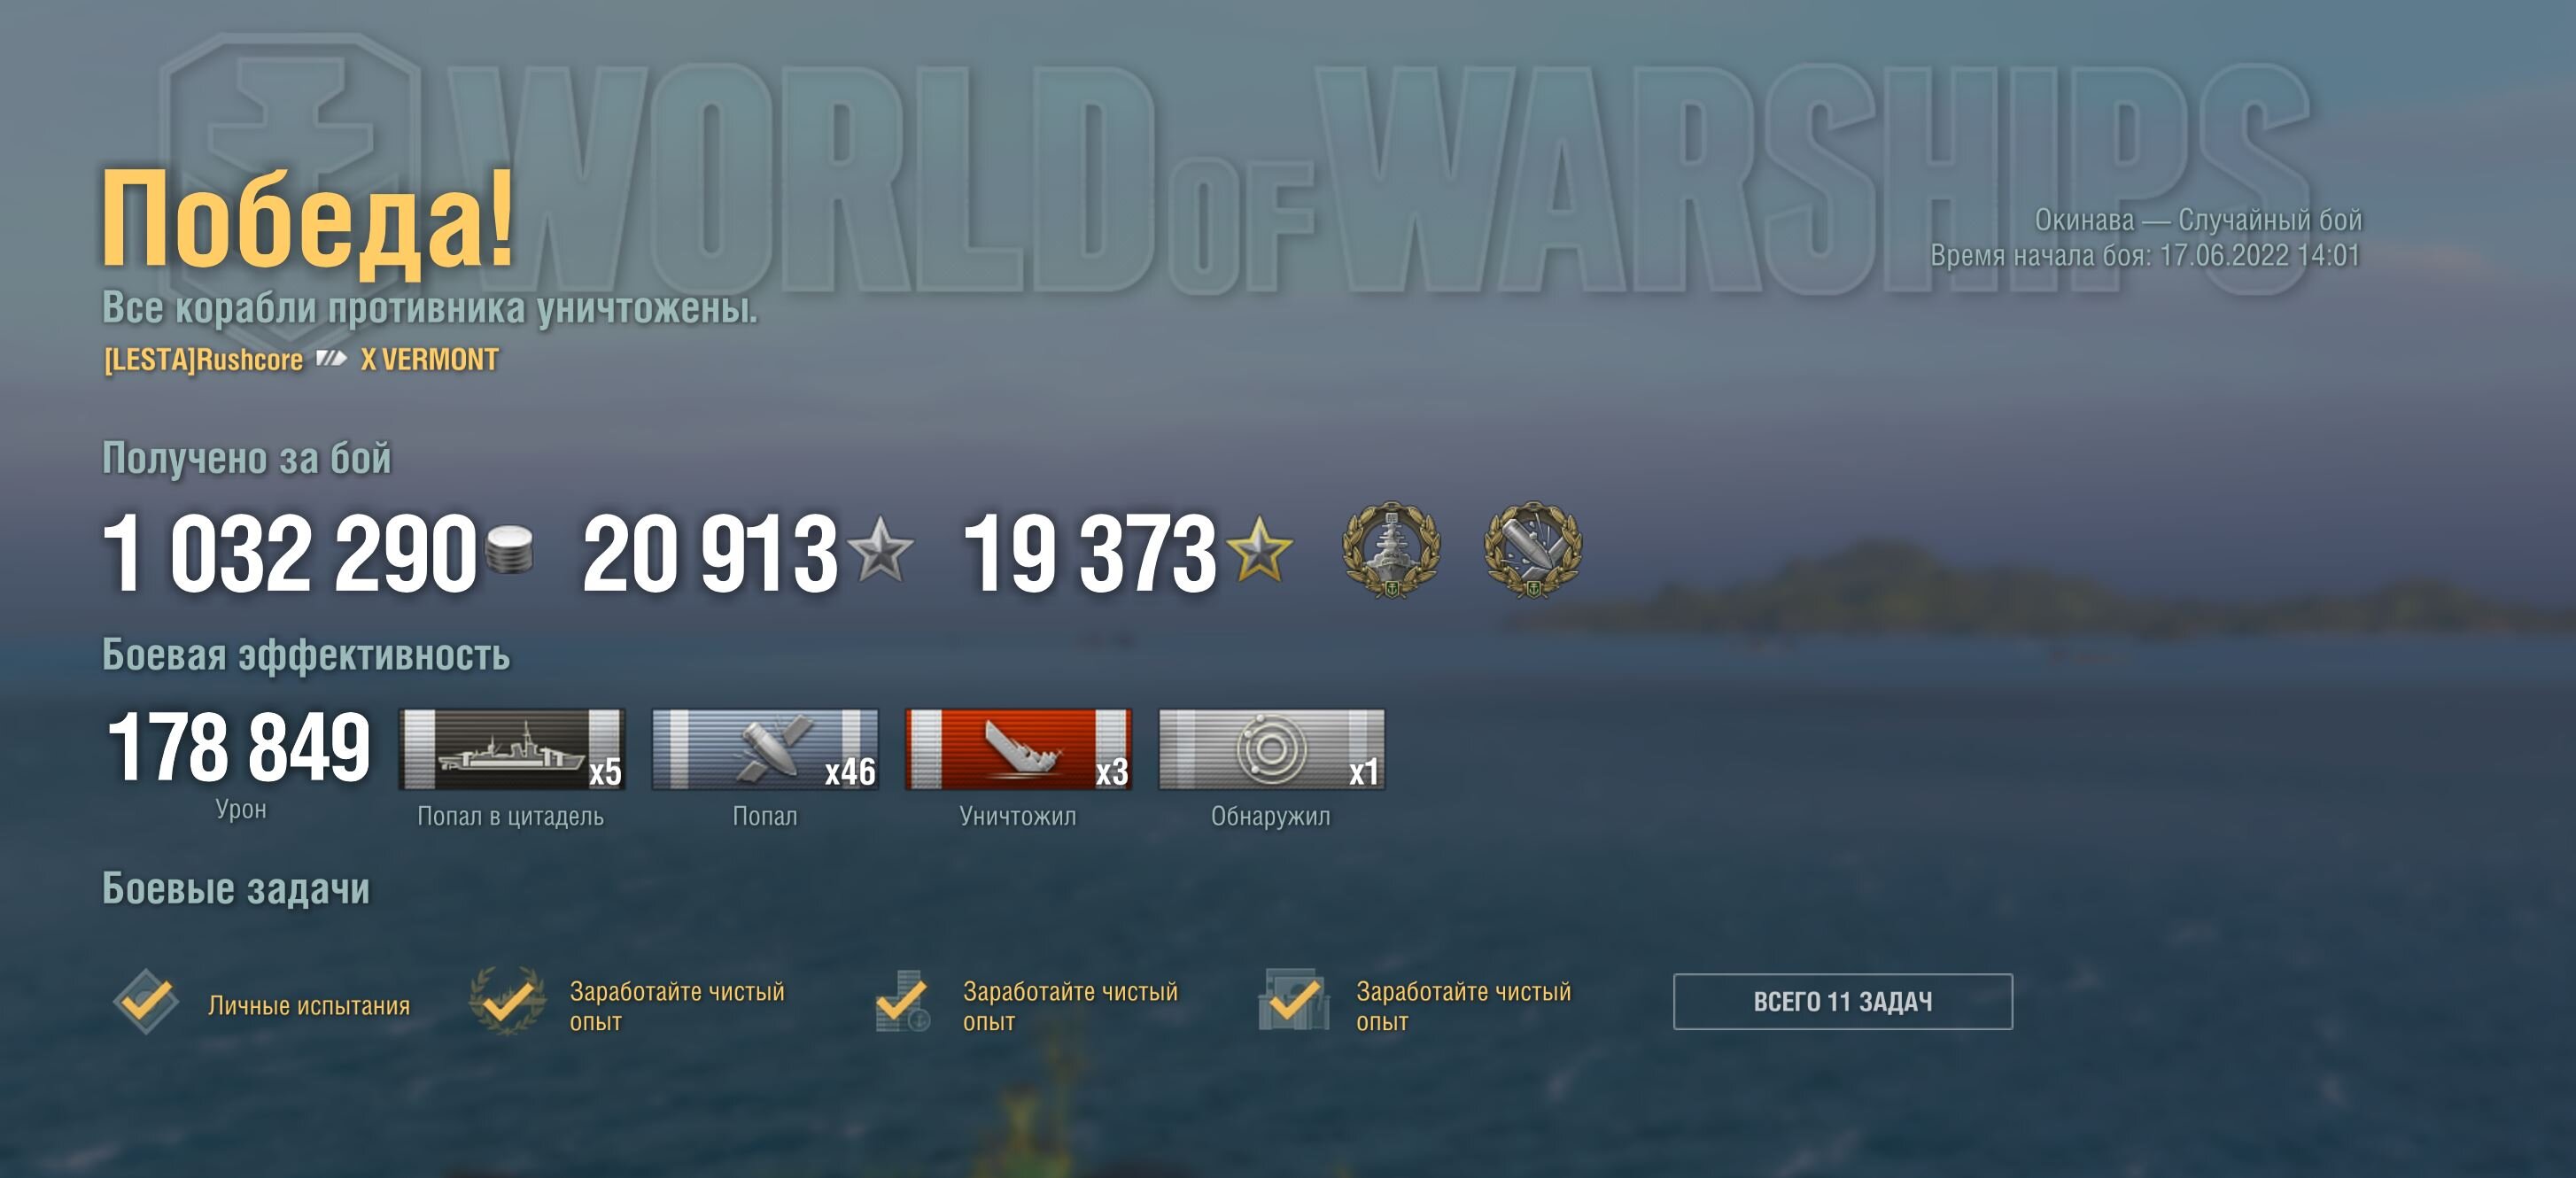Click the Личные испытания label

[x=309, y=1006]
